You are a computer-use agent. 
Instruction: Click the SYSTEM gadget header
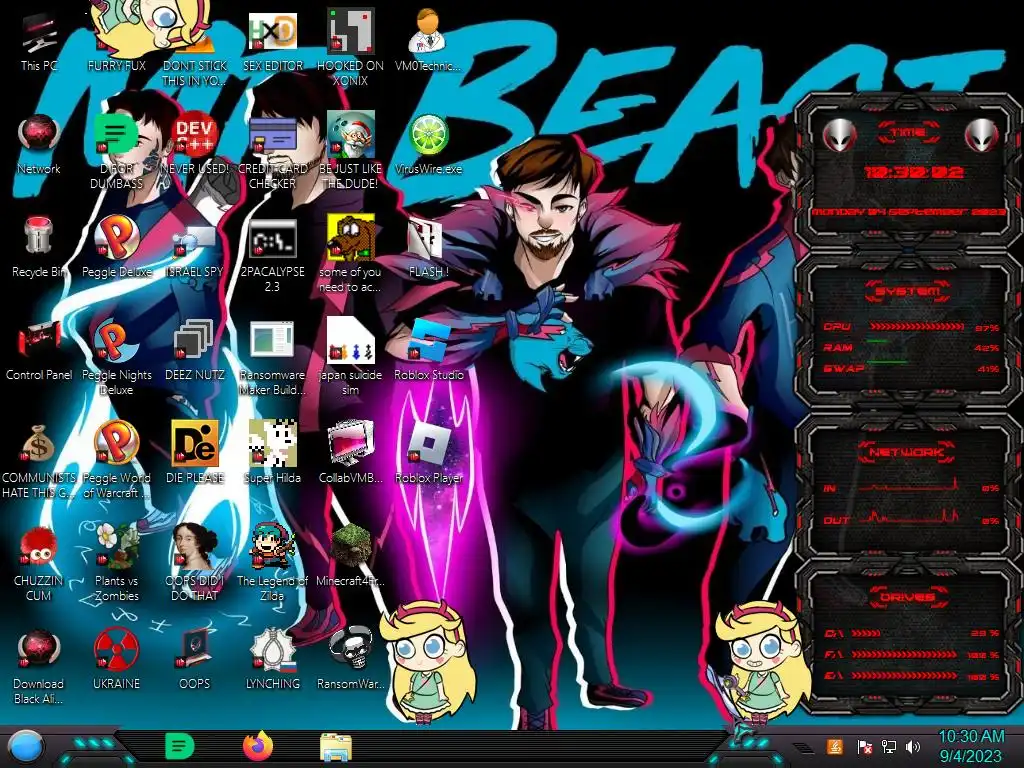[x=908, y=291]
